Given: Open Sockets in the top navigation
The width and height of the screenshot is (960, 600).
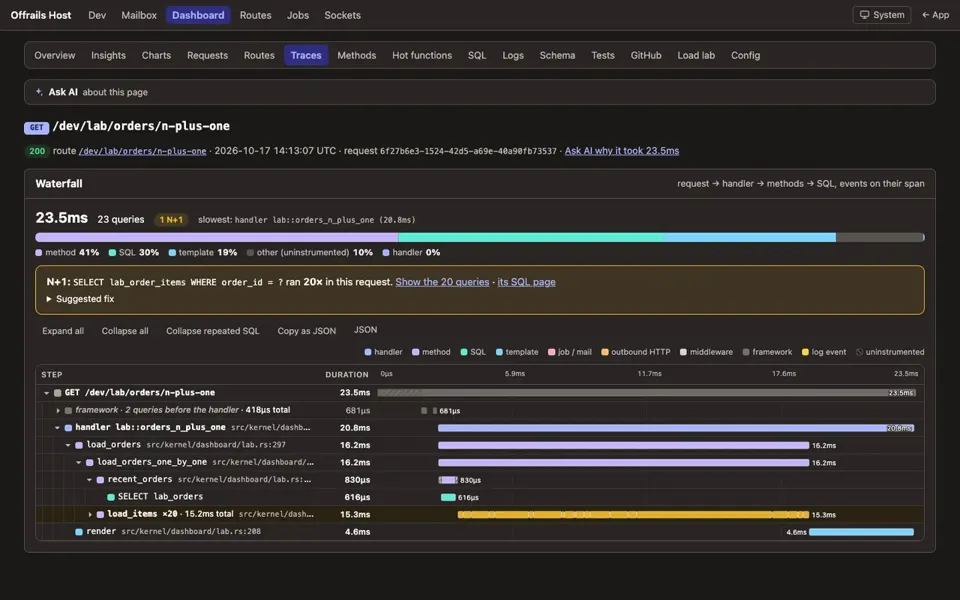Looking at the screenshot, I should coord(342,15).
